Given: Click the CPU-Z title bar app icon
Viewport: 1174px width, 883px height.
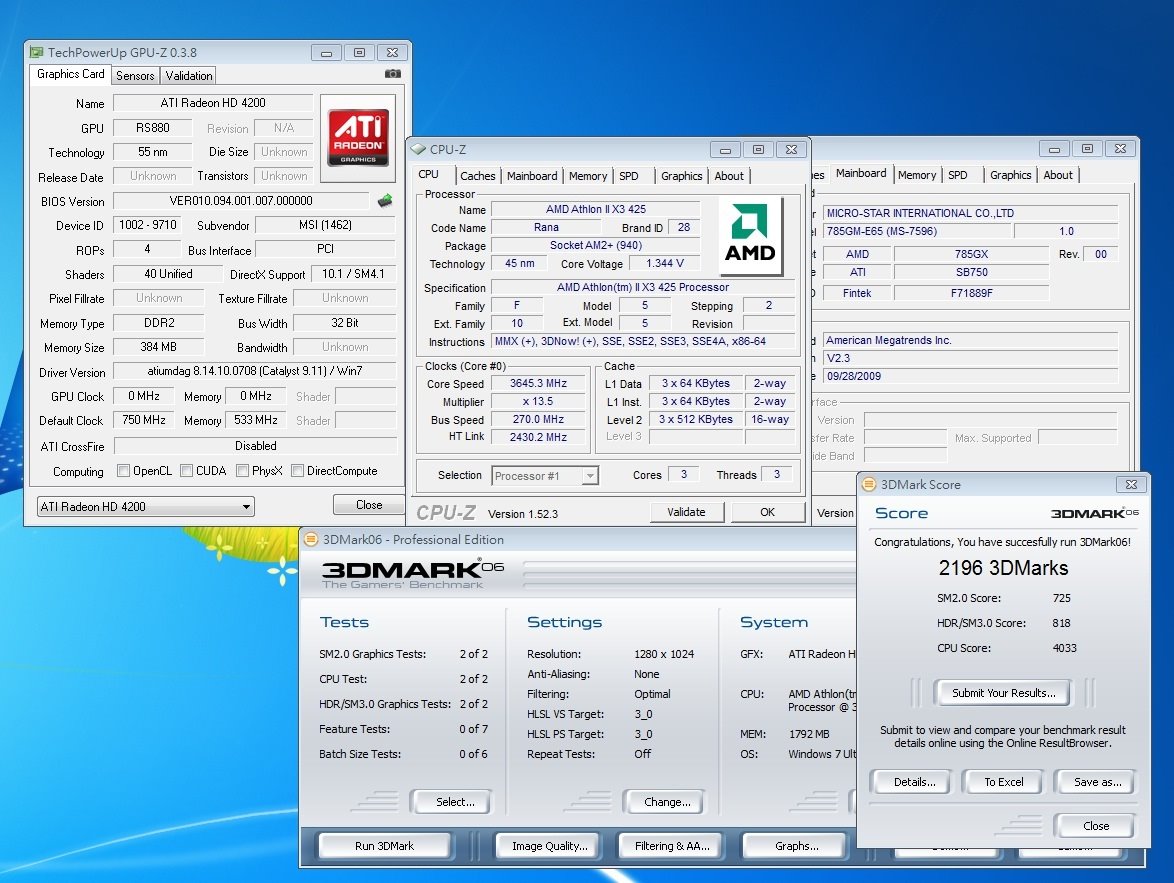Looking at the screenshot, I should [419, 150].
